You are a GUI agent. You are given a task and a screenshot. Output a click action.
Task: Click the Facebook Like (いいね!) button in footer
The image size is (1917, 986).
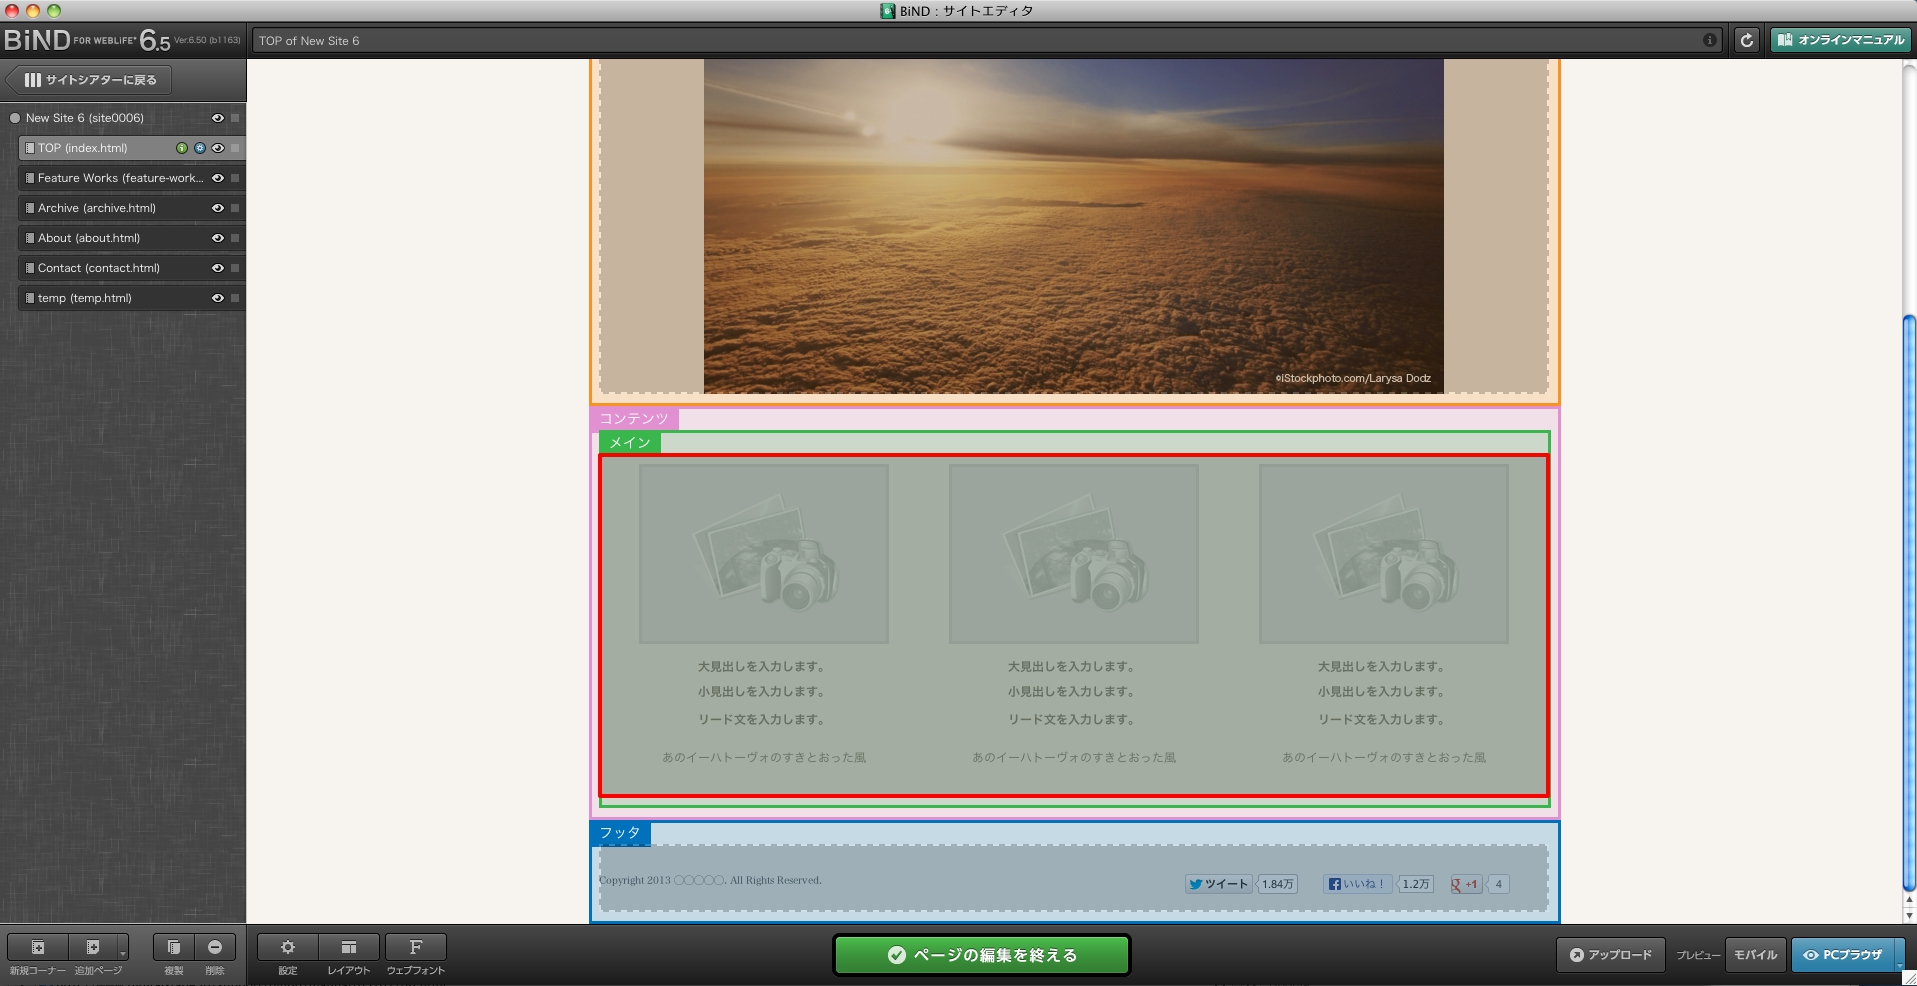click(1357, 884)
